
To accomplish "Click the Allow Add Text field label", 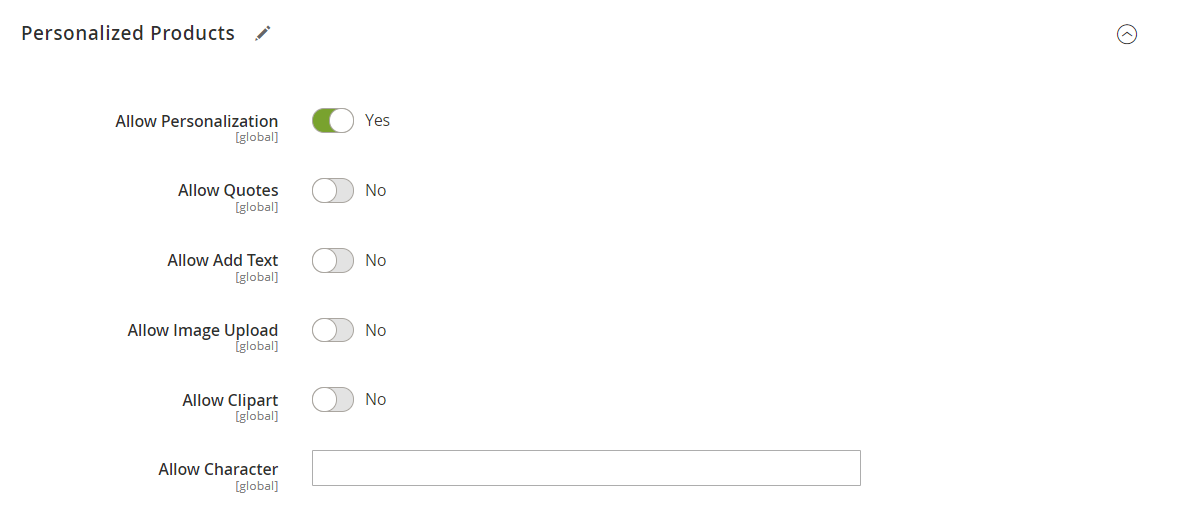I will point(223,260).
